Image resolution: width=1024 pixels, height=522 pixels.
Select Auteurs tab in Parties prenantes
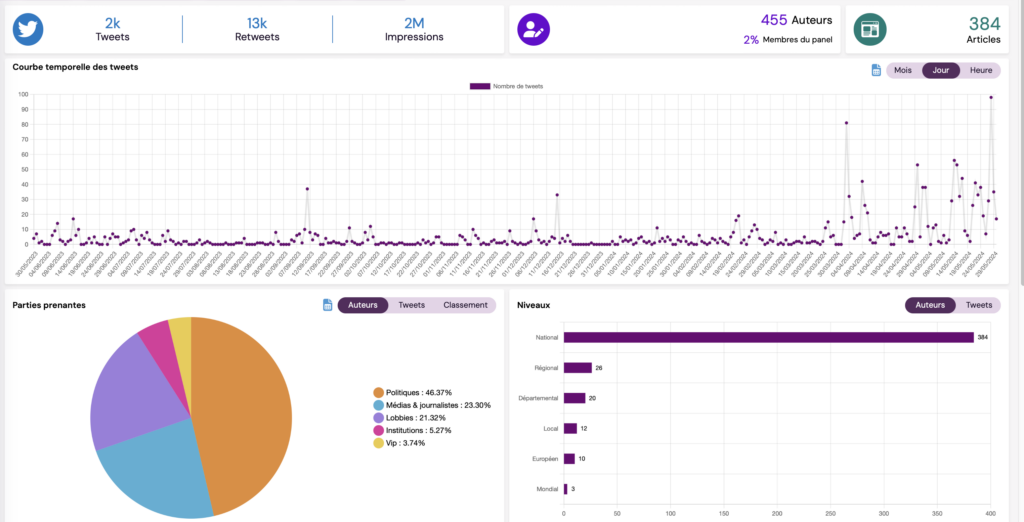tap(362, 305)
